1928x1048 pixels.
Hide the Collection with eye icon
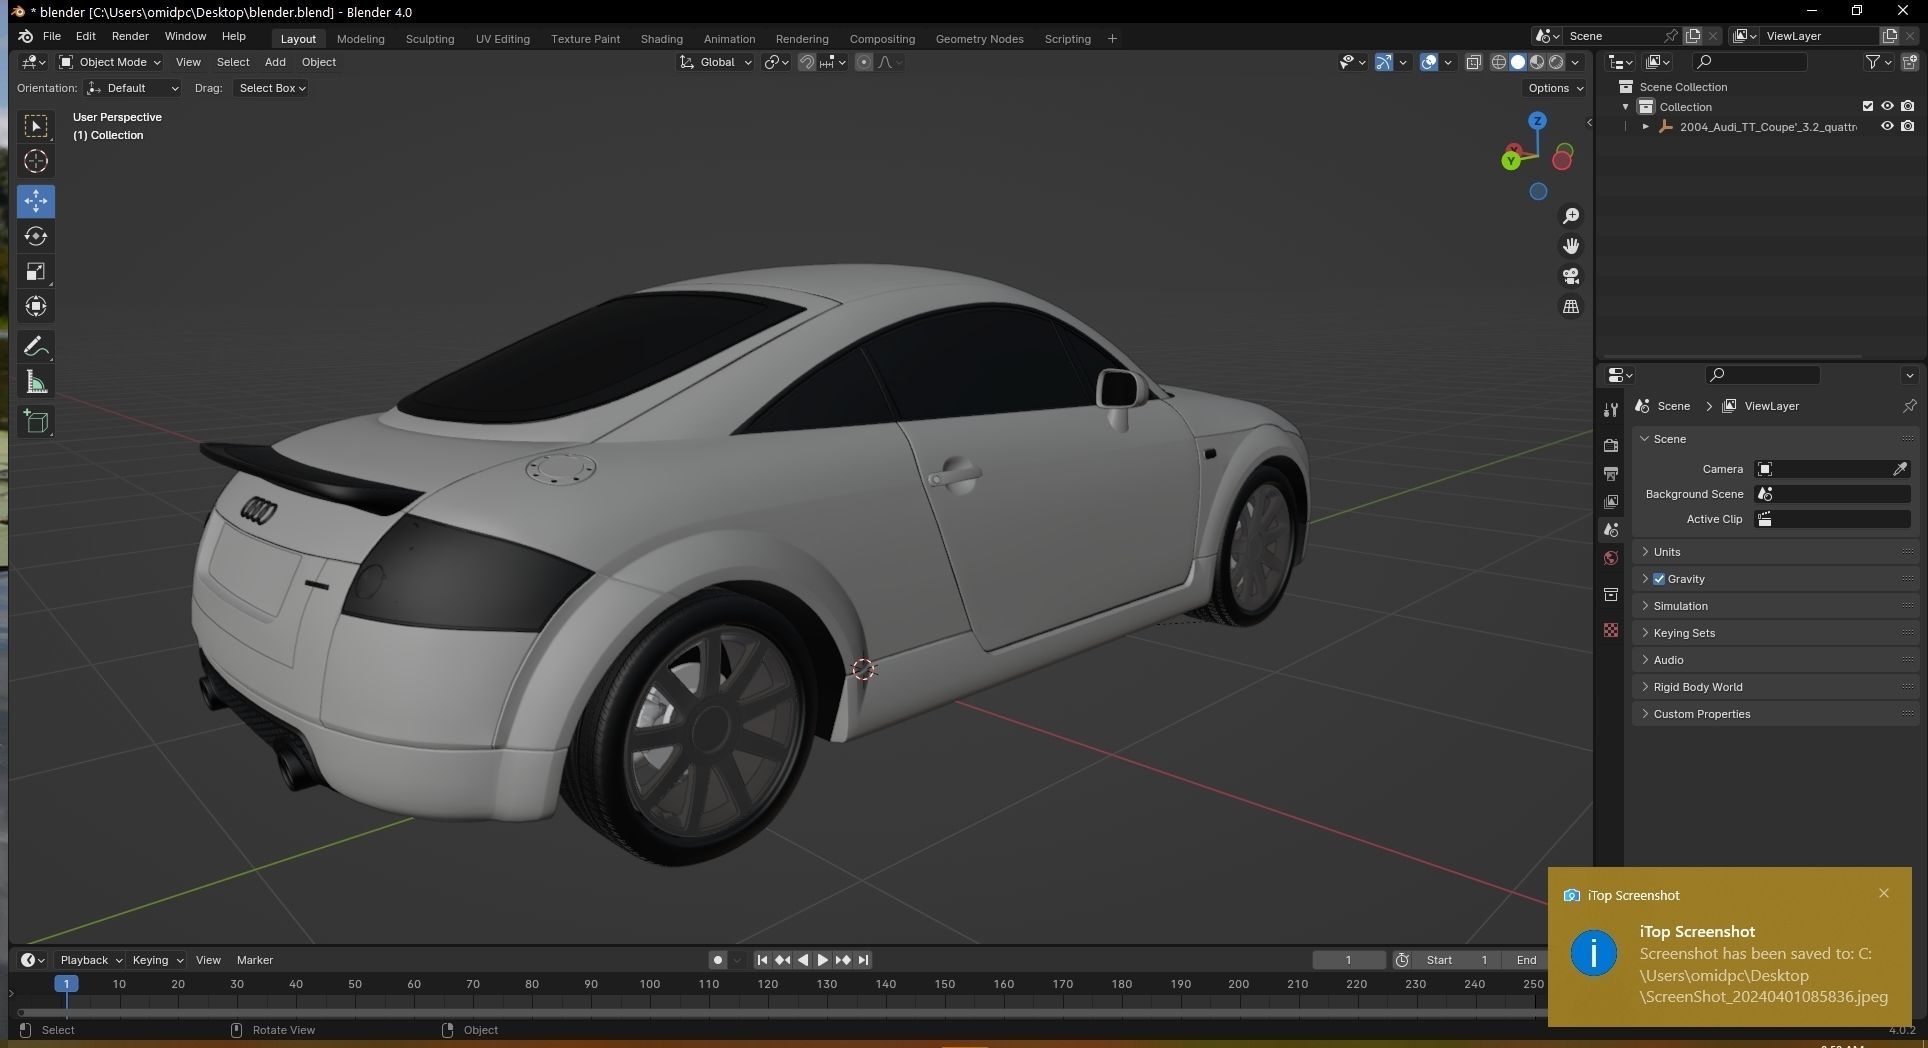click(1887, 106)
